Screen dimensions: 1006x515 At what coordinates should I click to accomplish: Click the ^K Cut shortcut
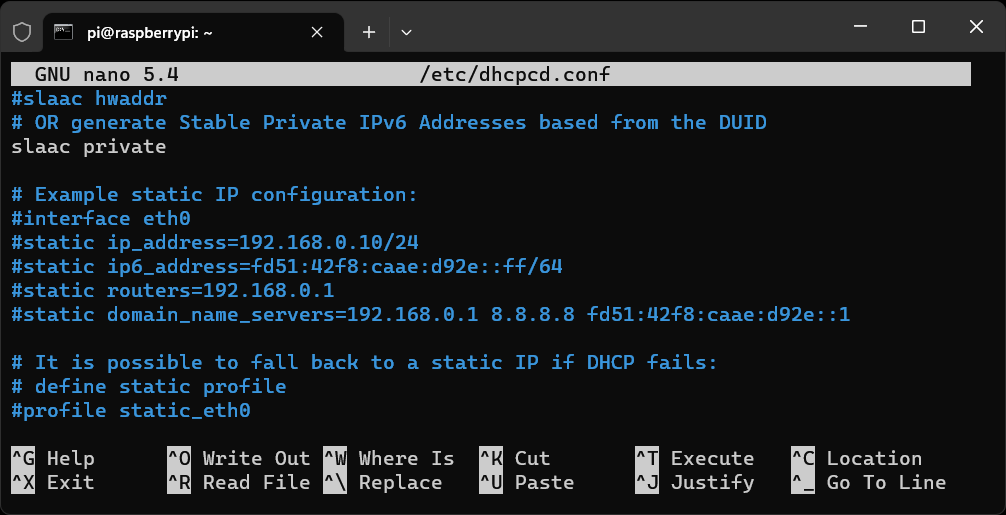click(515, 459)
